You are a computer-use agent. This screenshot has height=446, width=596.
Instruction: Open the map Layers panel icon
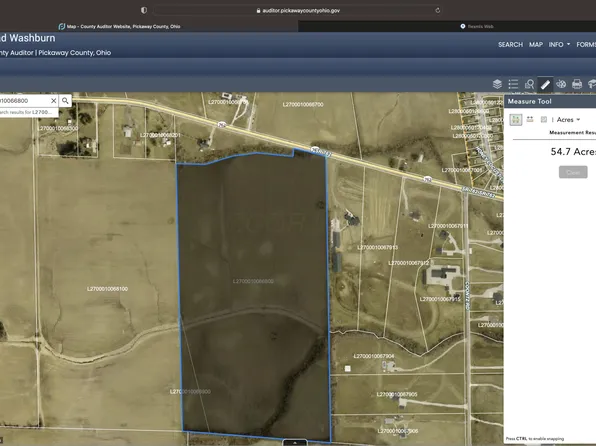[497, 84]
